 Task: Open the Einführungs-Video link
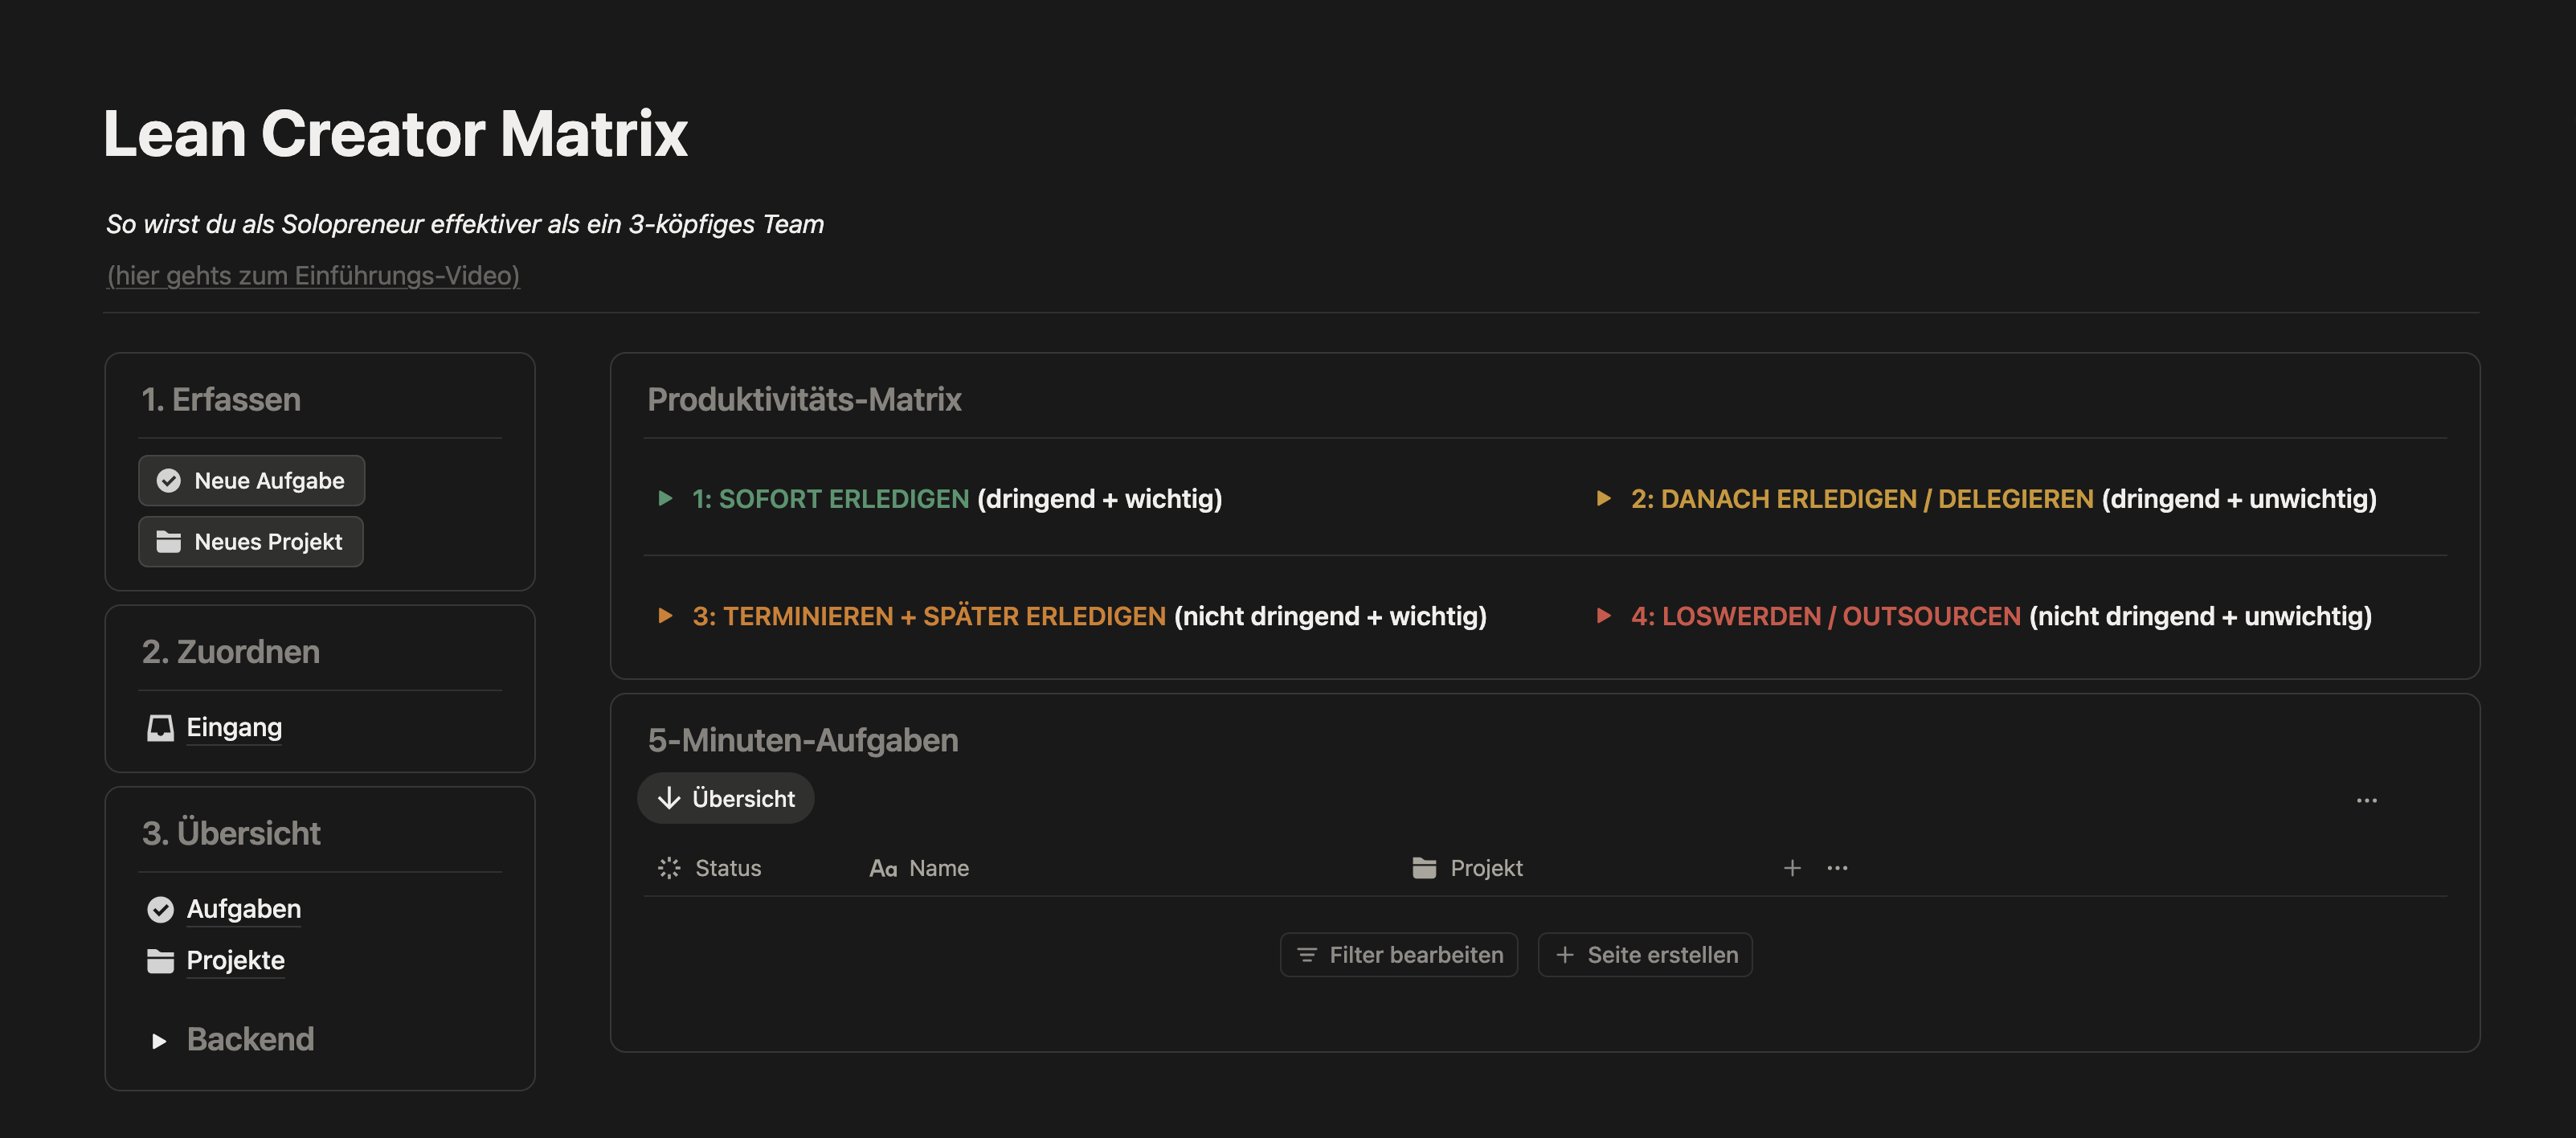click(313, 275)
